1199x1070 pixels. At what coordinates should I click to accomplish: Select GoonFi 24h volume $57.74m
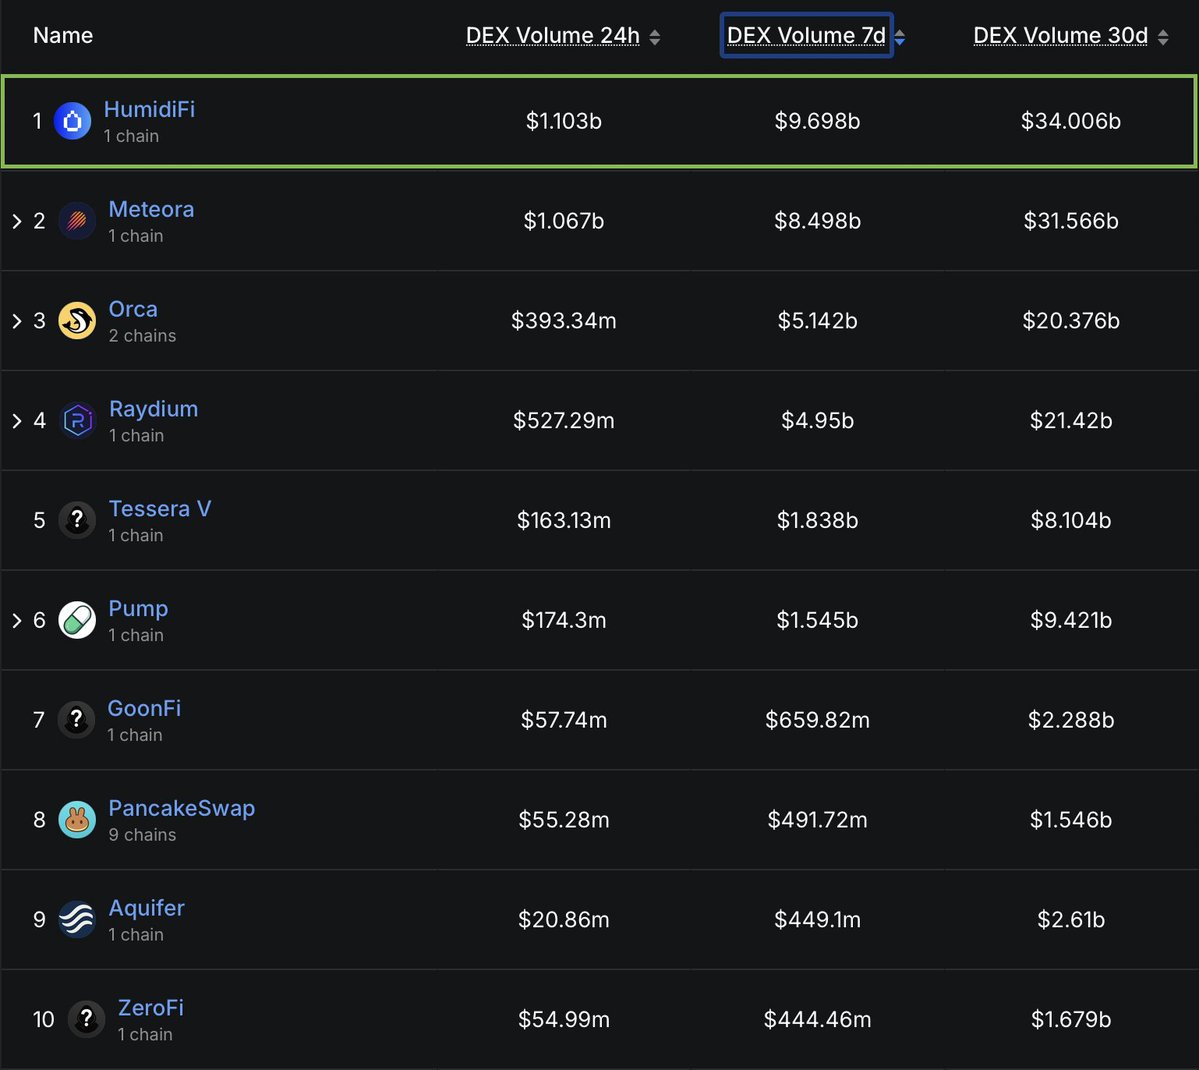(564, 720)
